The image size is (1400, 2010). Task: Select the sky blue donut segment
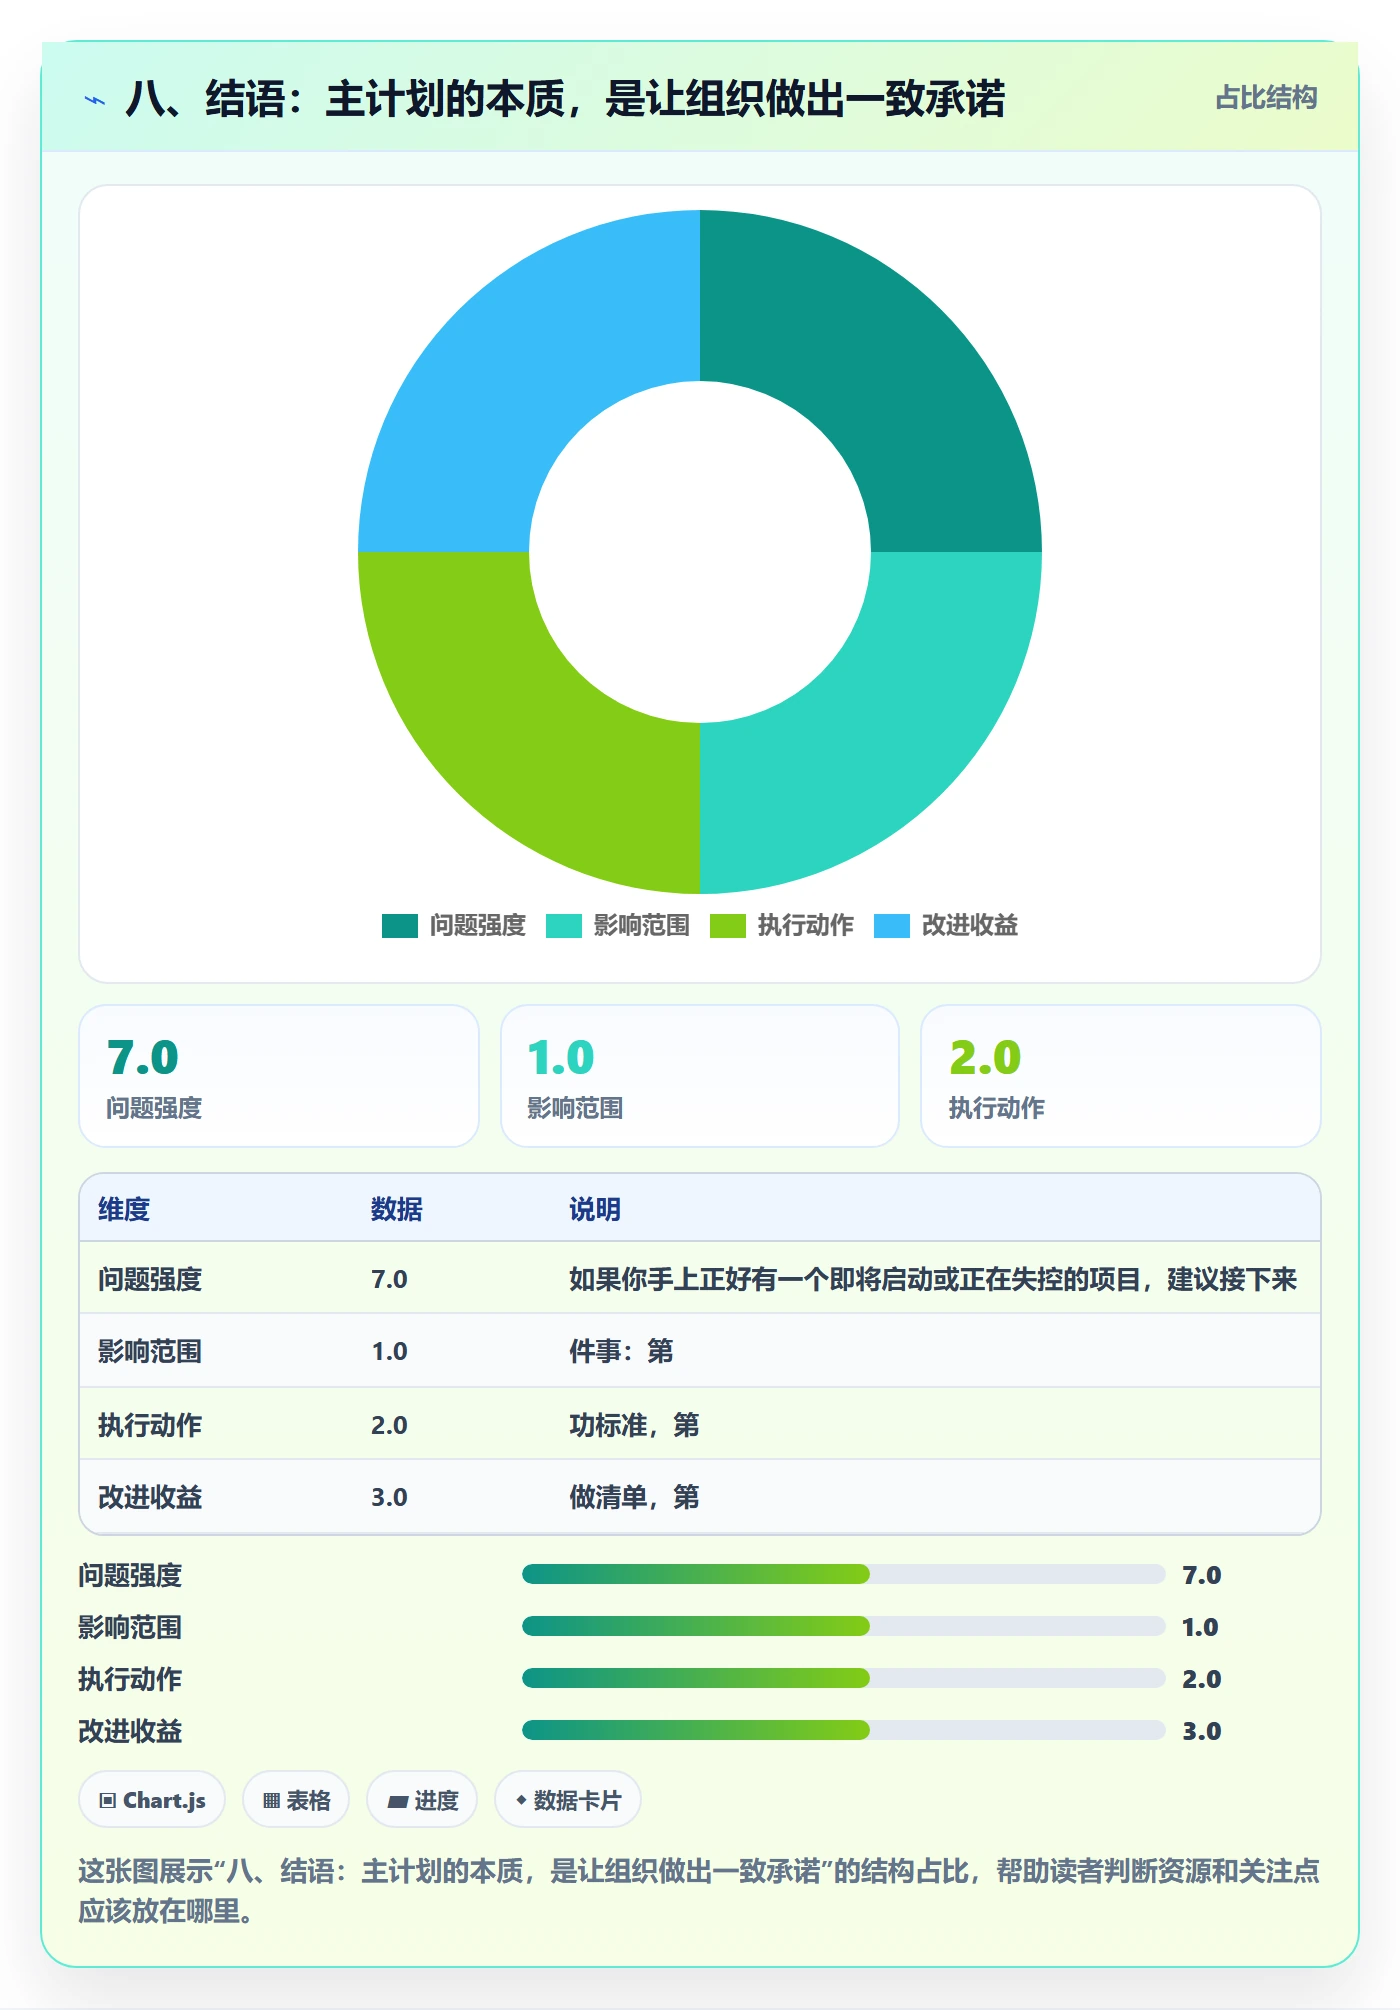point(520,372)
